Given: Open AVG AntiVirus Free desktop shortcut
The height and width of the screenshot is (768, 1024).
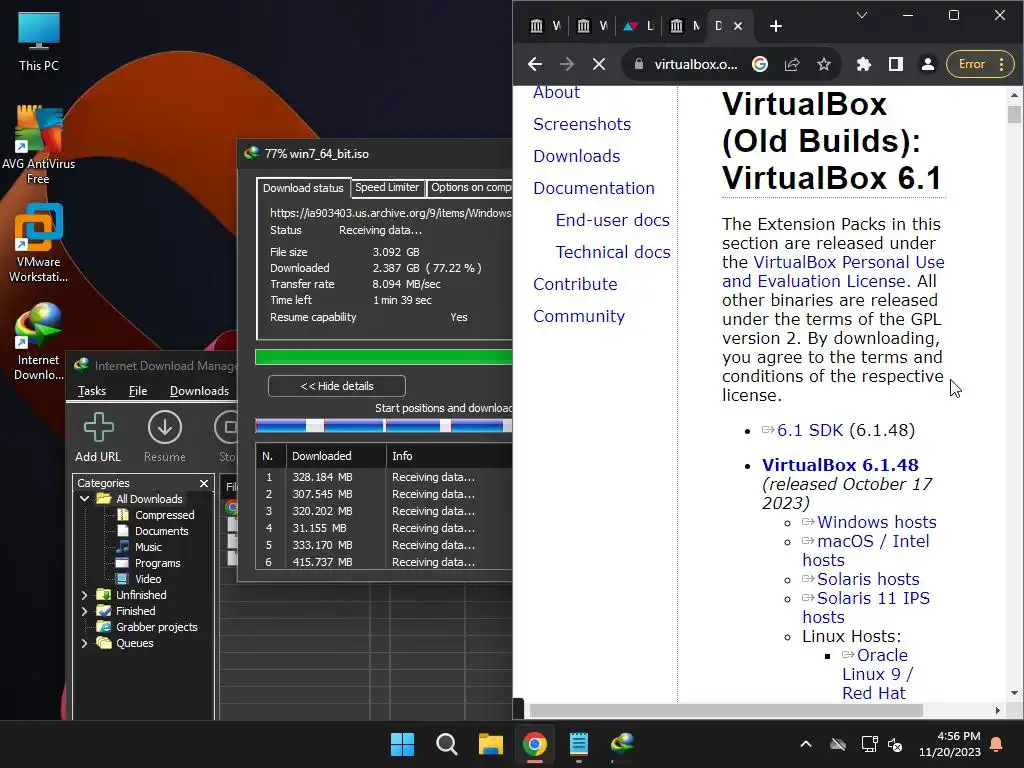Looking at the screenshot, I should (39, 145).
